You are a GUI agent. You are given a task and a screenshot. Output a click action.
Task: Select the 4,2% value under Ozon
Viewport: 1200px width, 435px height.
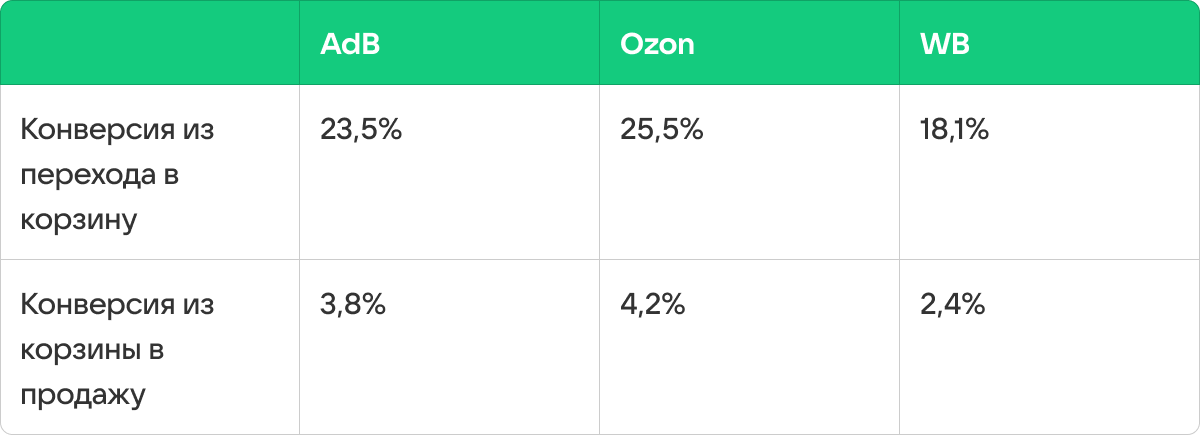[x=652, y=304]
